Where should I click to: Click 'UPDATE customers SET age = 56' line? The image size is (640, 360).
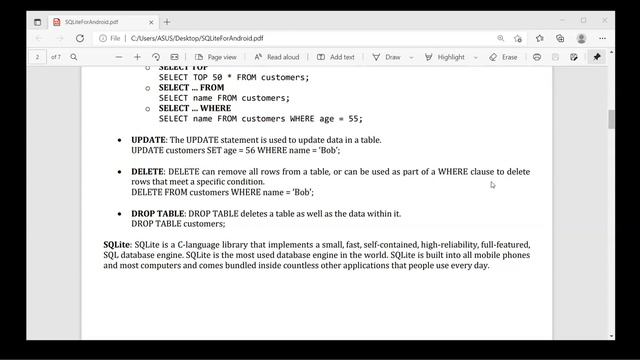(x=236, y=150)
